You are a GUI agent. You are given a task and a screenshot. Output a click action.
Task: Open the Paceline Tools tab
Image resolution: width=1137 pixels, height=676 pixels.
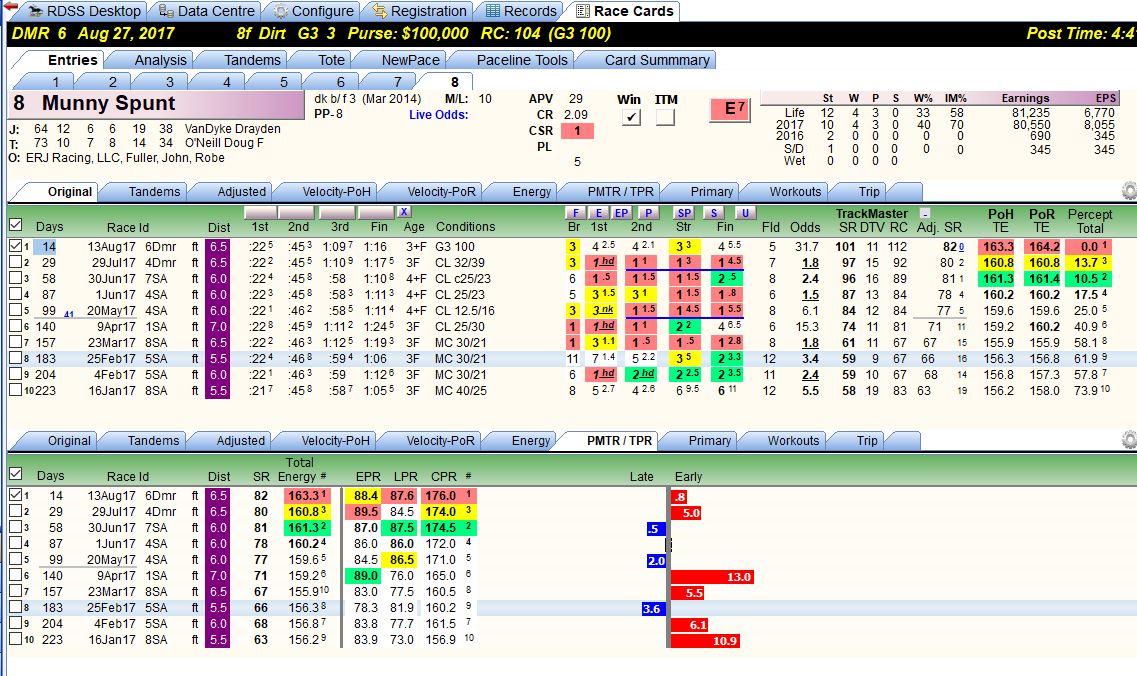pyautogui.click(x=521, y=60)
